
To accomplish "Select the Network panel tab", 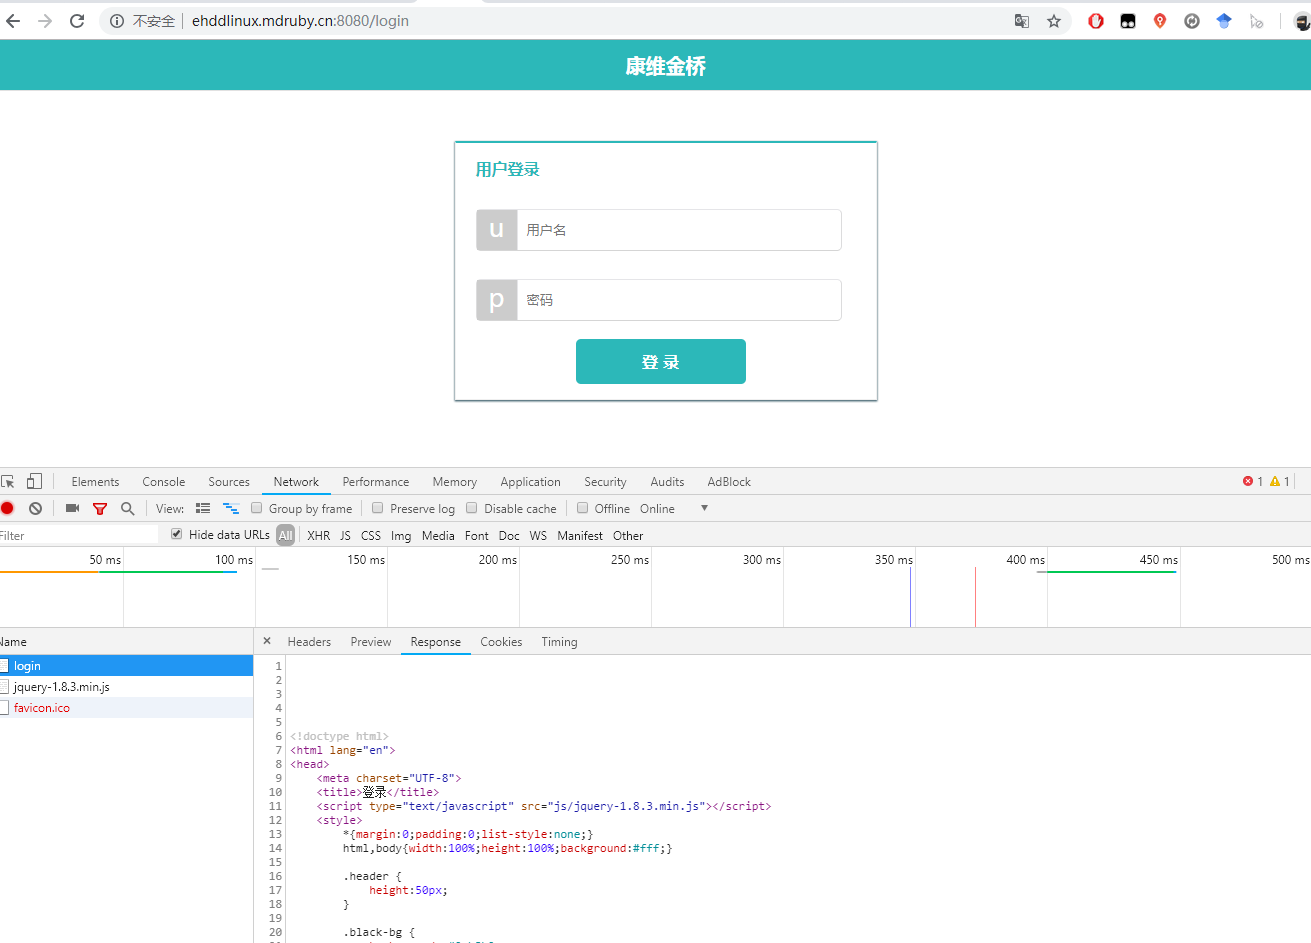I will (x=297, y=481).
